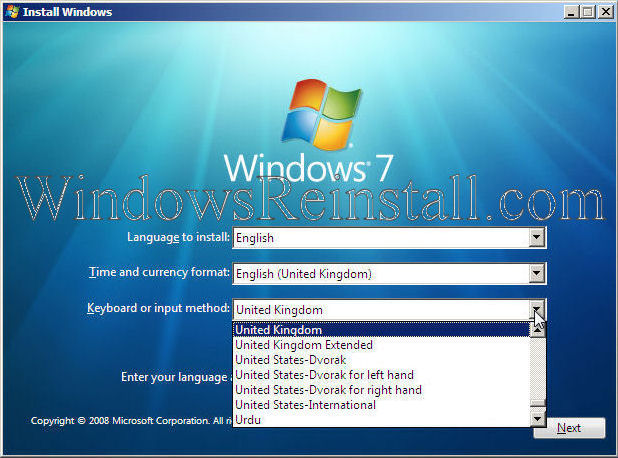Open the Time and currency format dropdown arrow
The image size is (618, 458).
(x=537, y=273)
